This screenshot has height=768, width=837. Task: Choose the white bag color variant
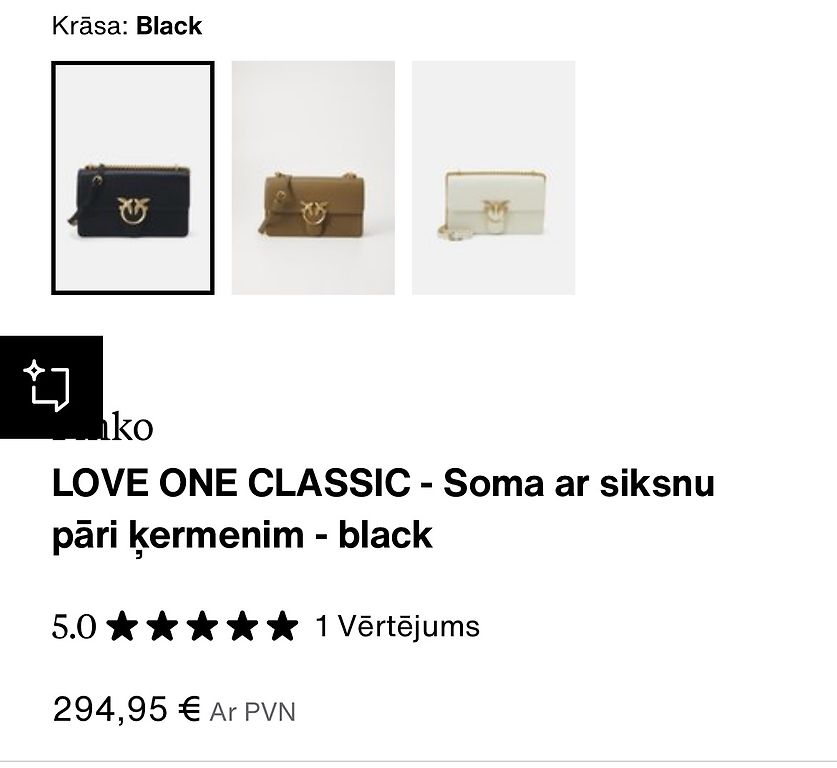pyautogui.click(x=494, y=178)
